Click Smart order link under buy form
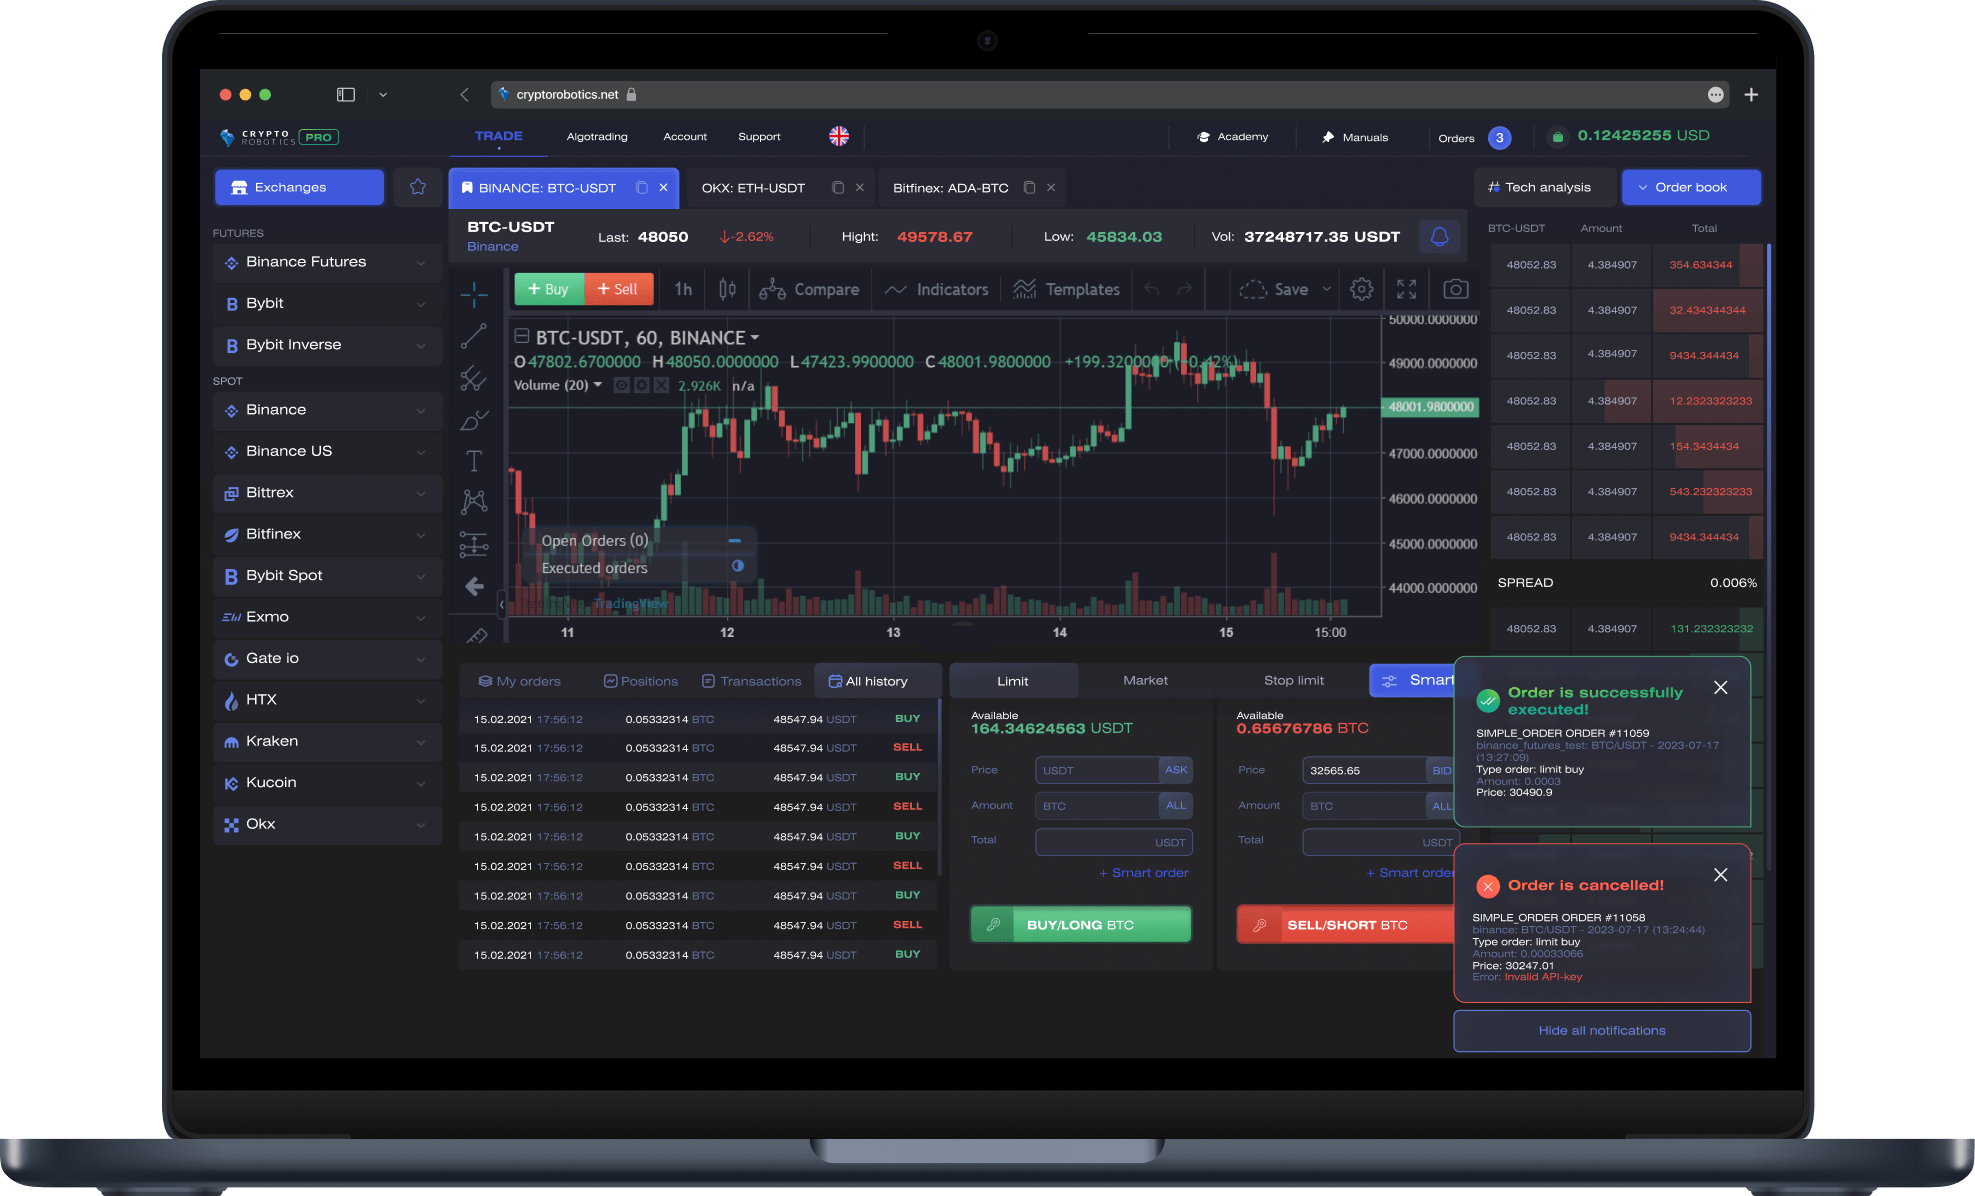The width and height of the screenshot is (1975, 1196). tap(1144, 873)
